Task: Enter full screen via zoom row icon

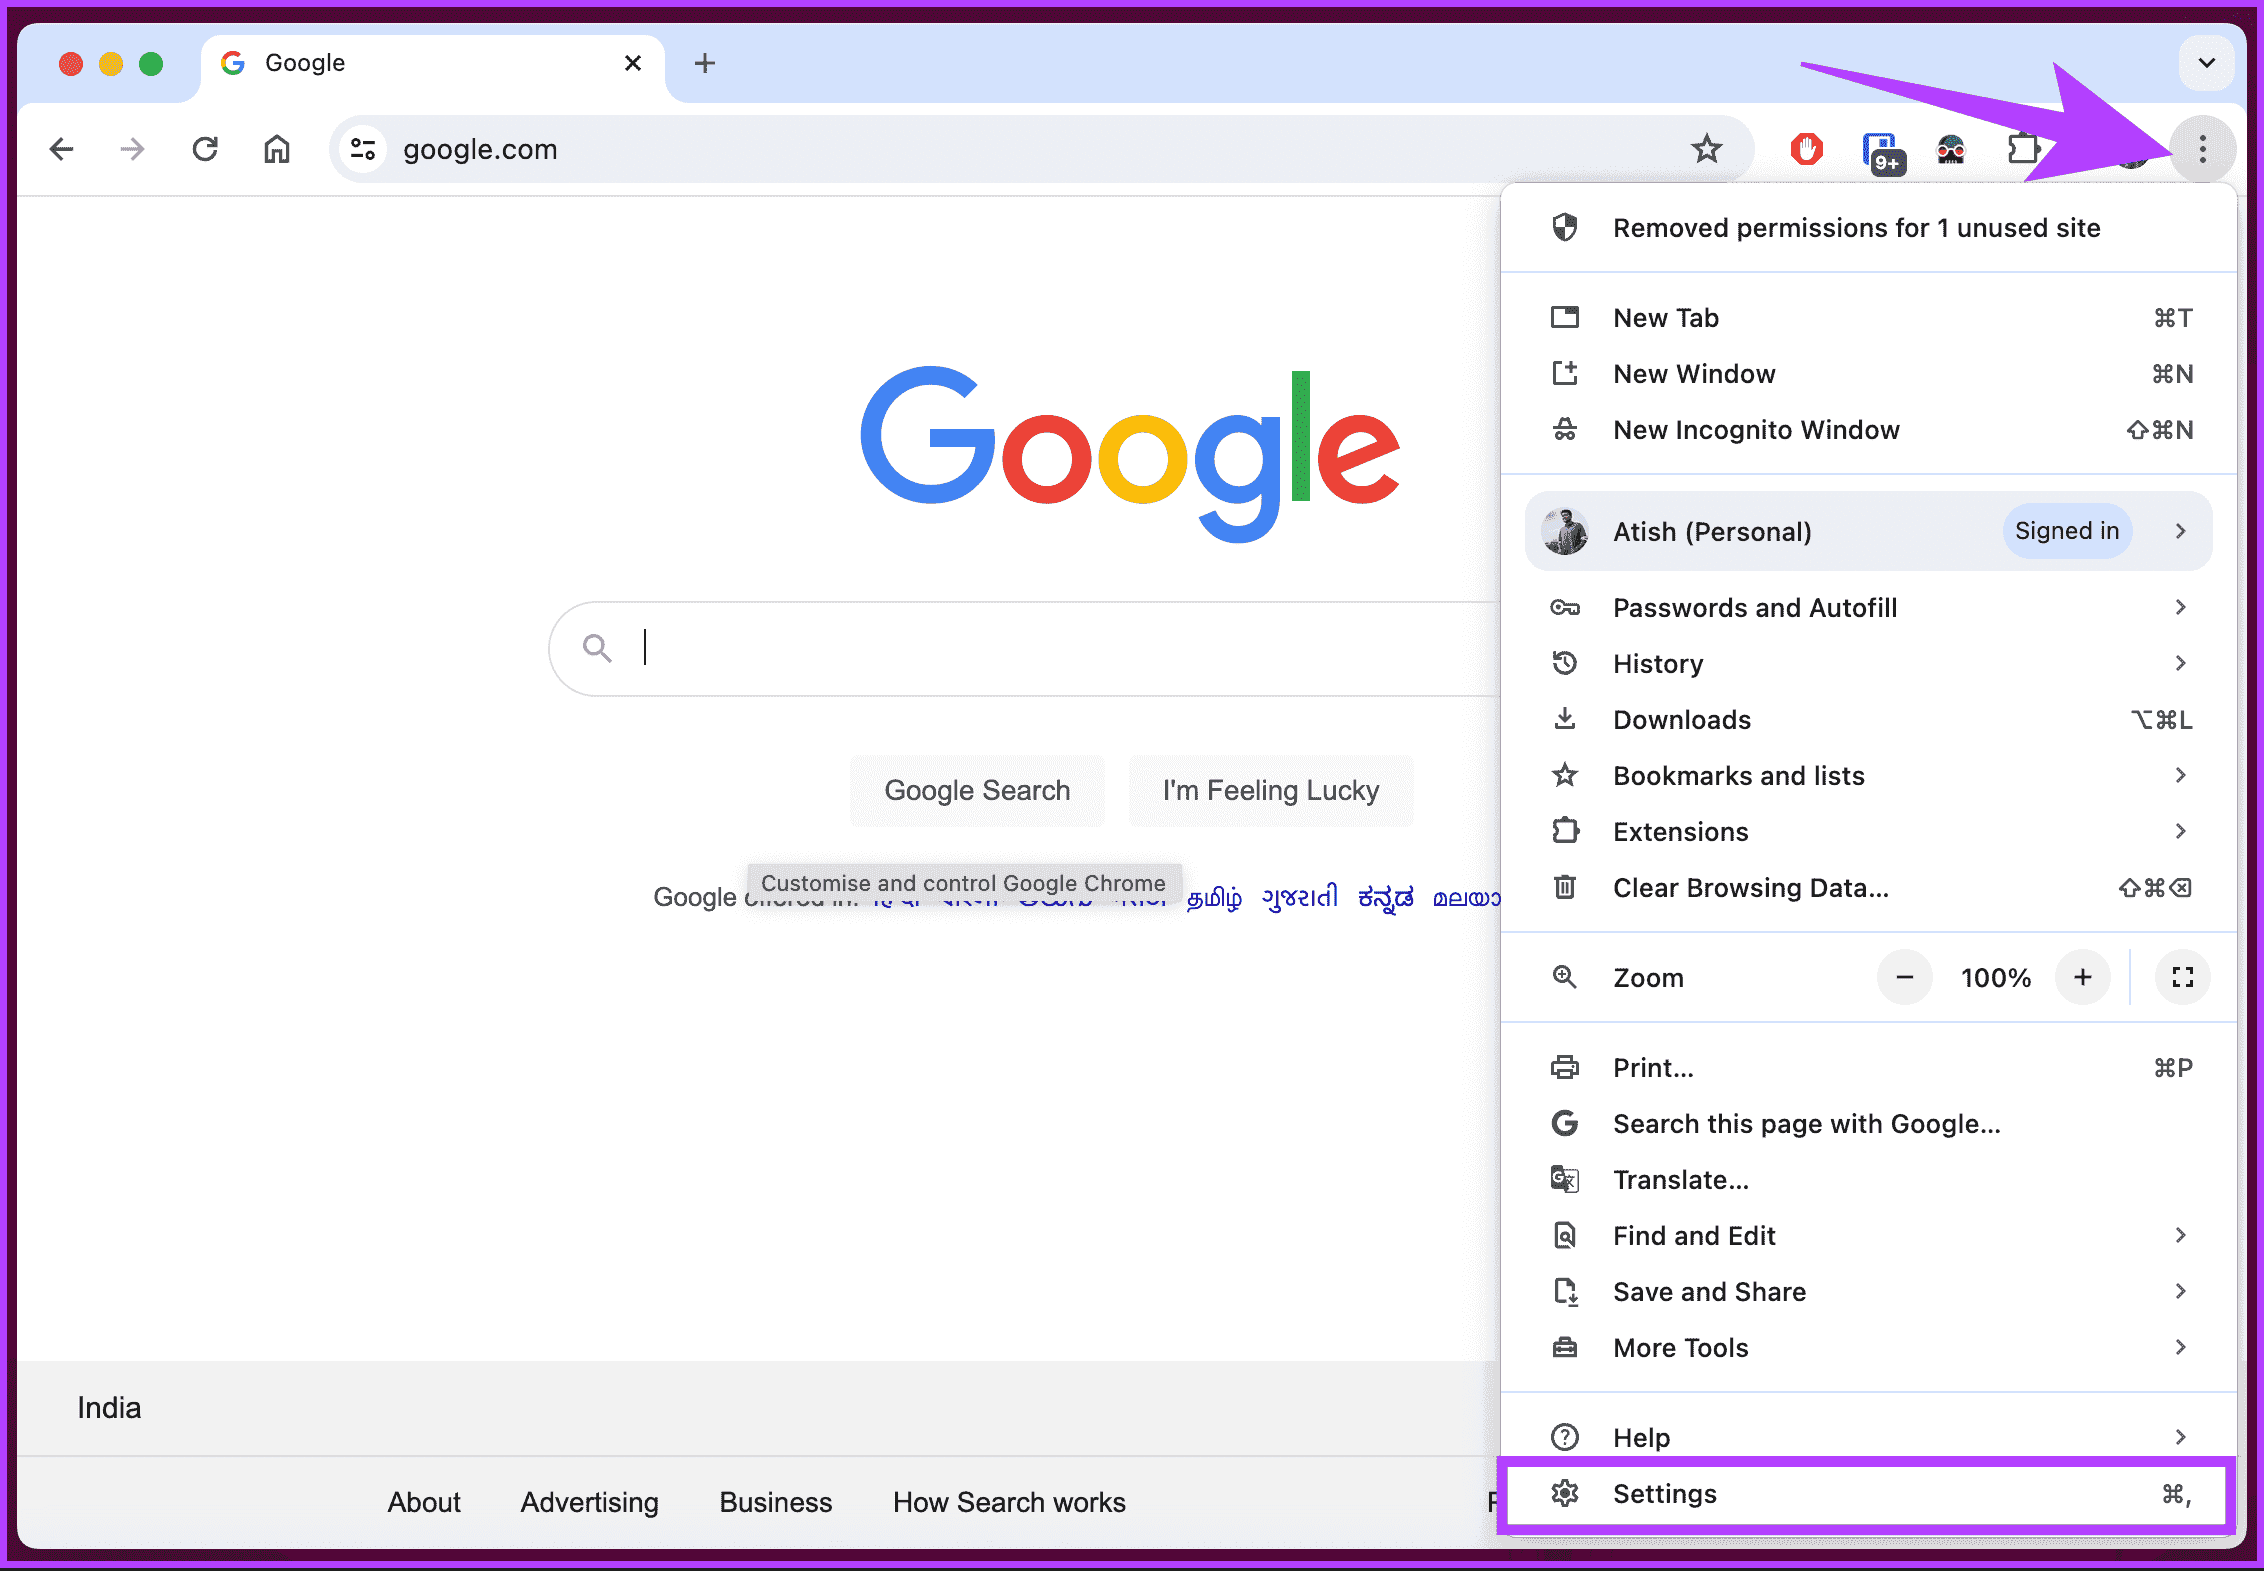Action: point(2183,977)
